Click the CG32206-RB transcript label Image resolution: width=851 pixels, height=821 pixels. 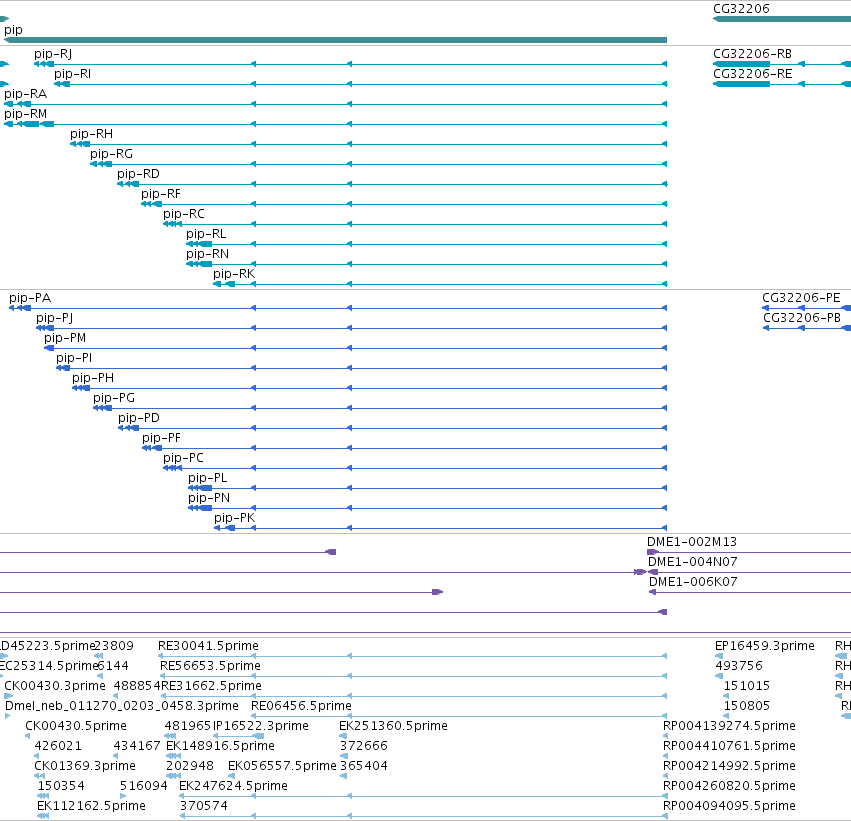click(752, 54)
